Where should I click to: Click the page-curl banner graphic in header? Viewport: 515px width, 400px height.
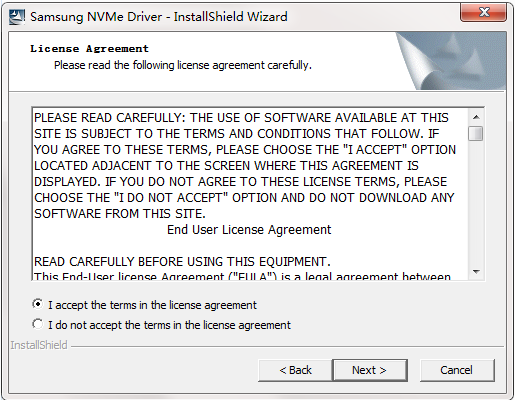pyautogui.click(x=451, y=61)
